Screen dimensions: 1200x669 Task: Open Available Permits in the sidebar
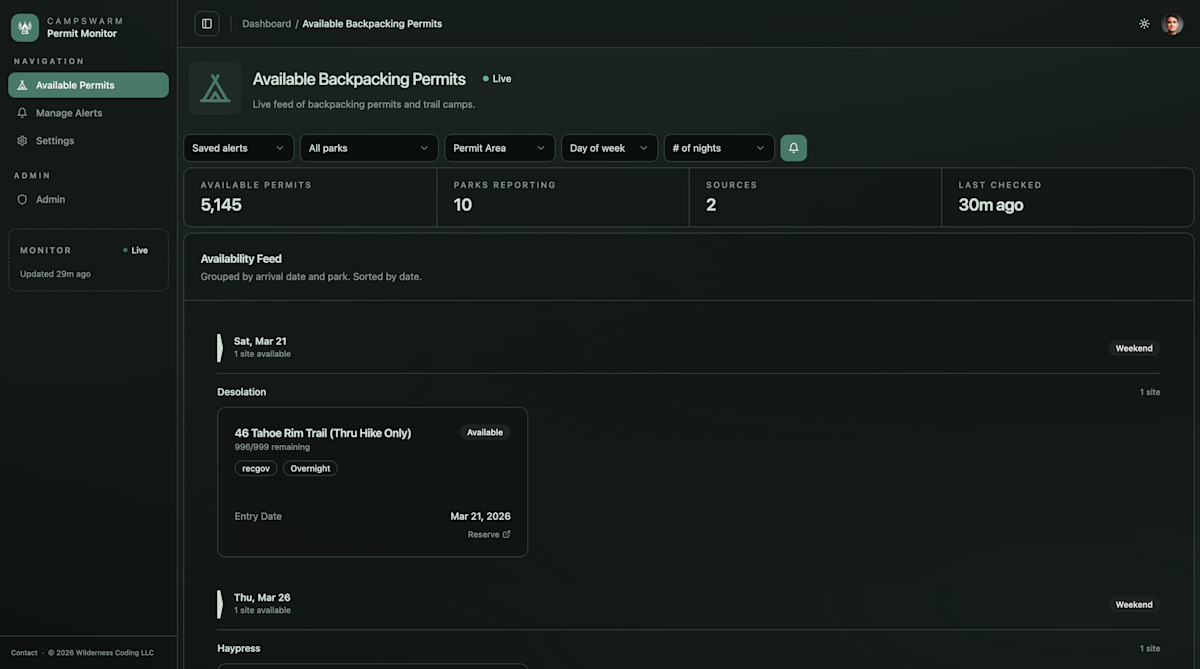pyautogui.click(x=88, y=85)
